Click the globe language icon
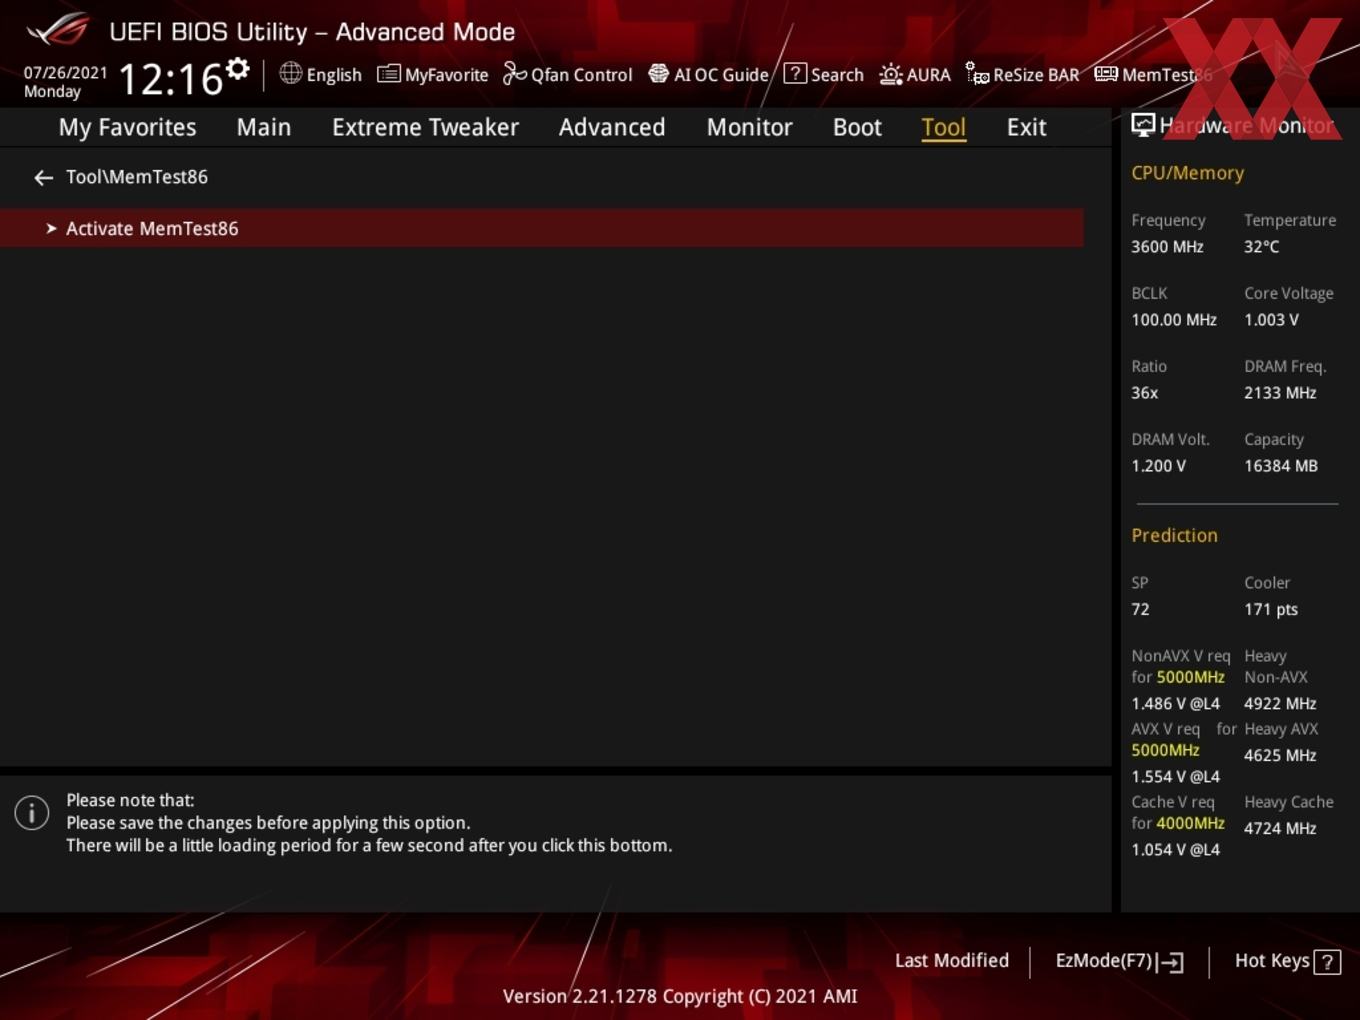Screen dimensions: 1360x1020 tap(291, 73)
